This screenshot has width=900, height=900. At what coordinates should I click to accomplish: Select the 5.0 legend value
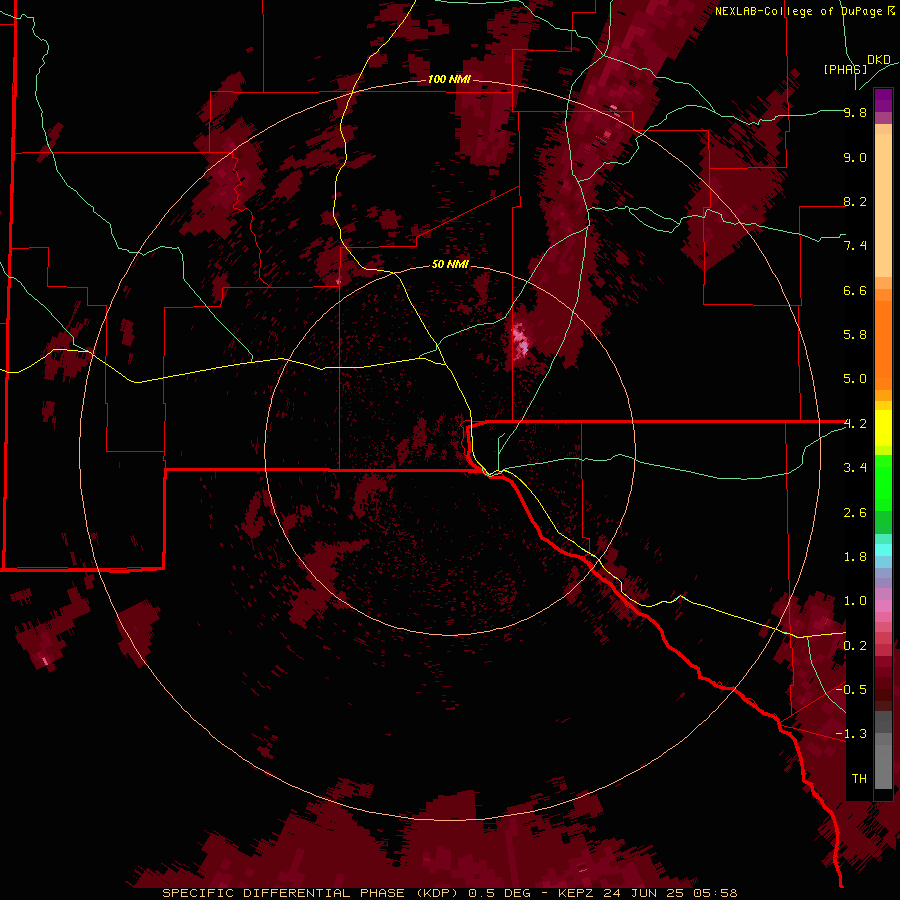click(x=855, y=379)
